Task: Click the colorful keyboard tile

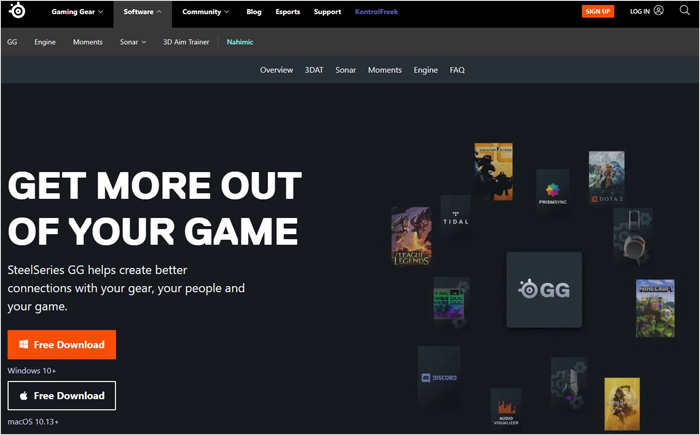Action: [451, 302]
